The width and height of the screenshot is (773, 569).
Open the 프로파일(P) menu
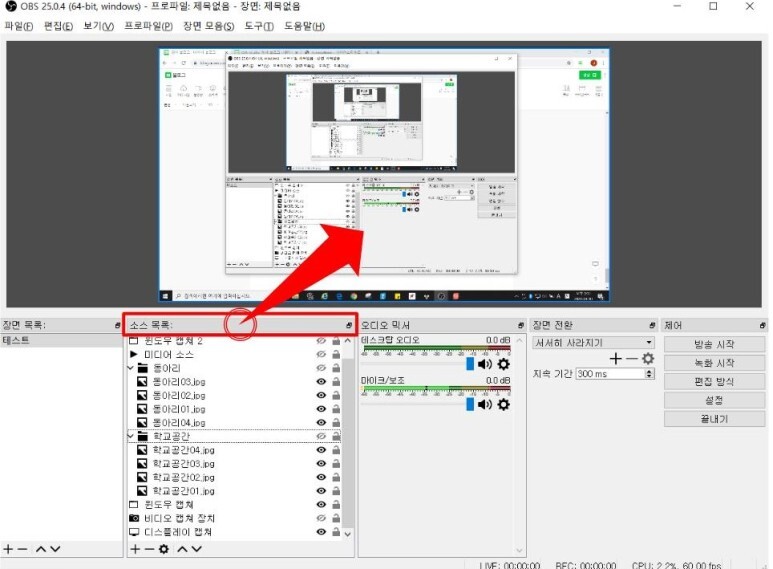(148, 26)
